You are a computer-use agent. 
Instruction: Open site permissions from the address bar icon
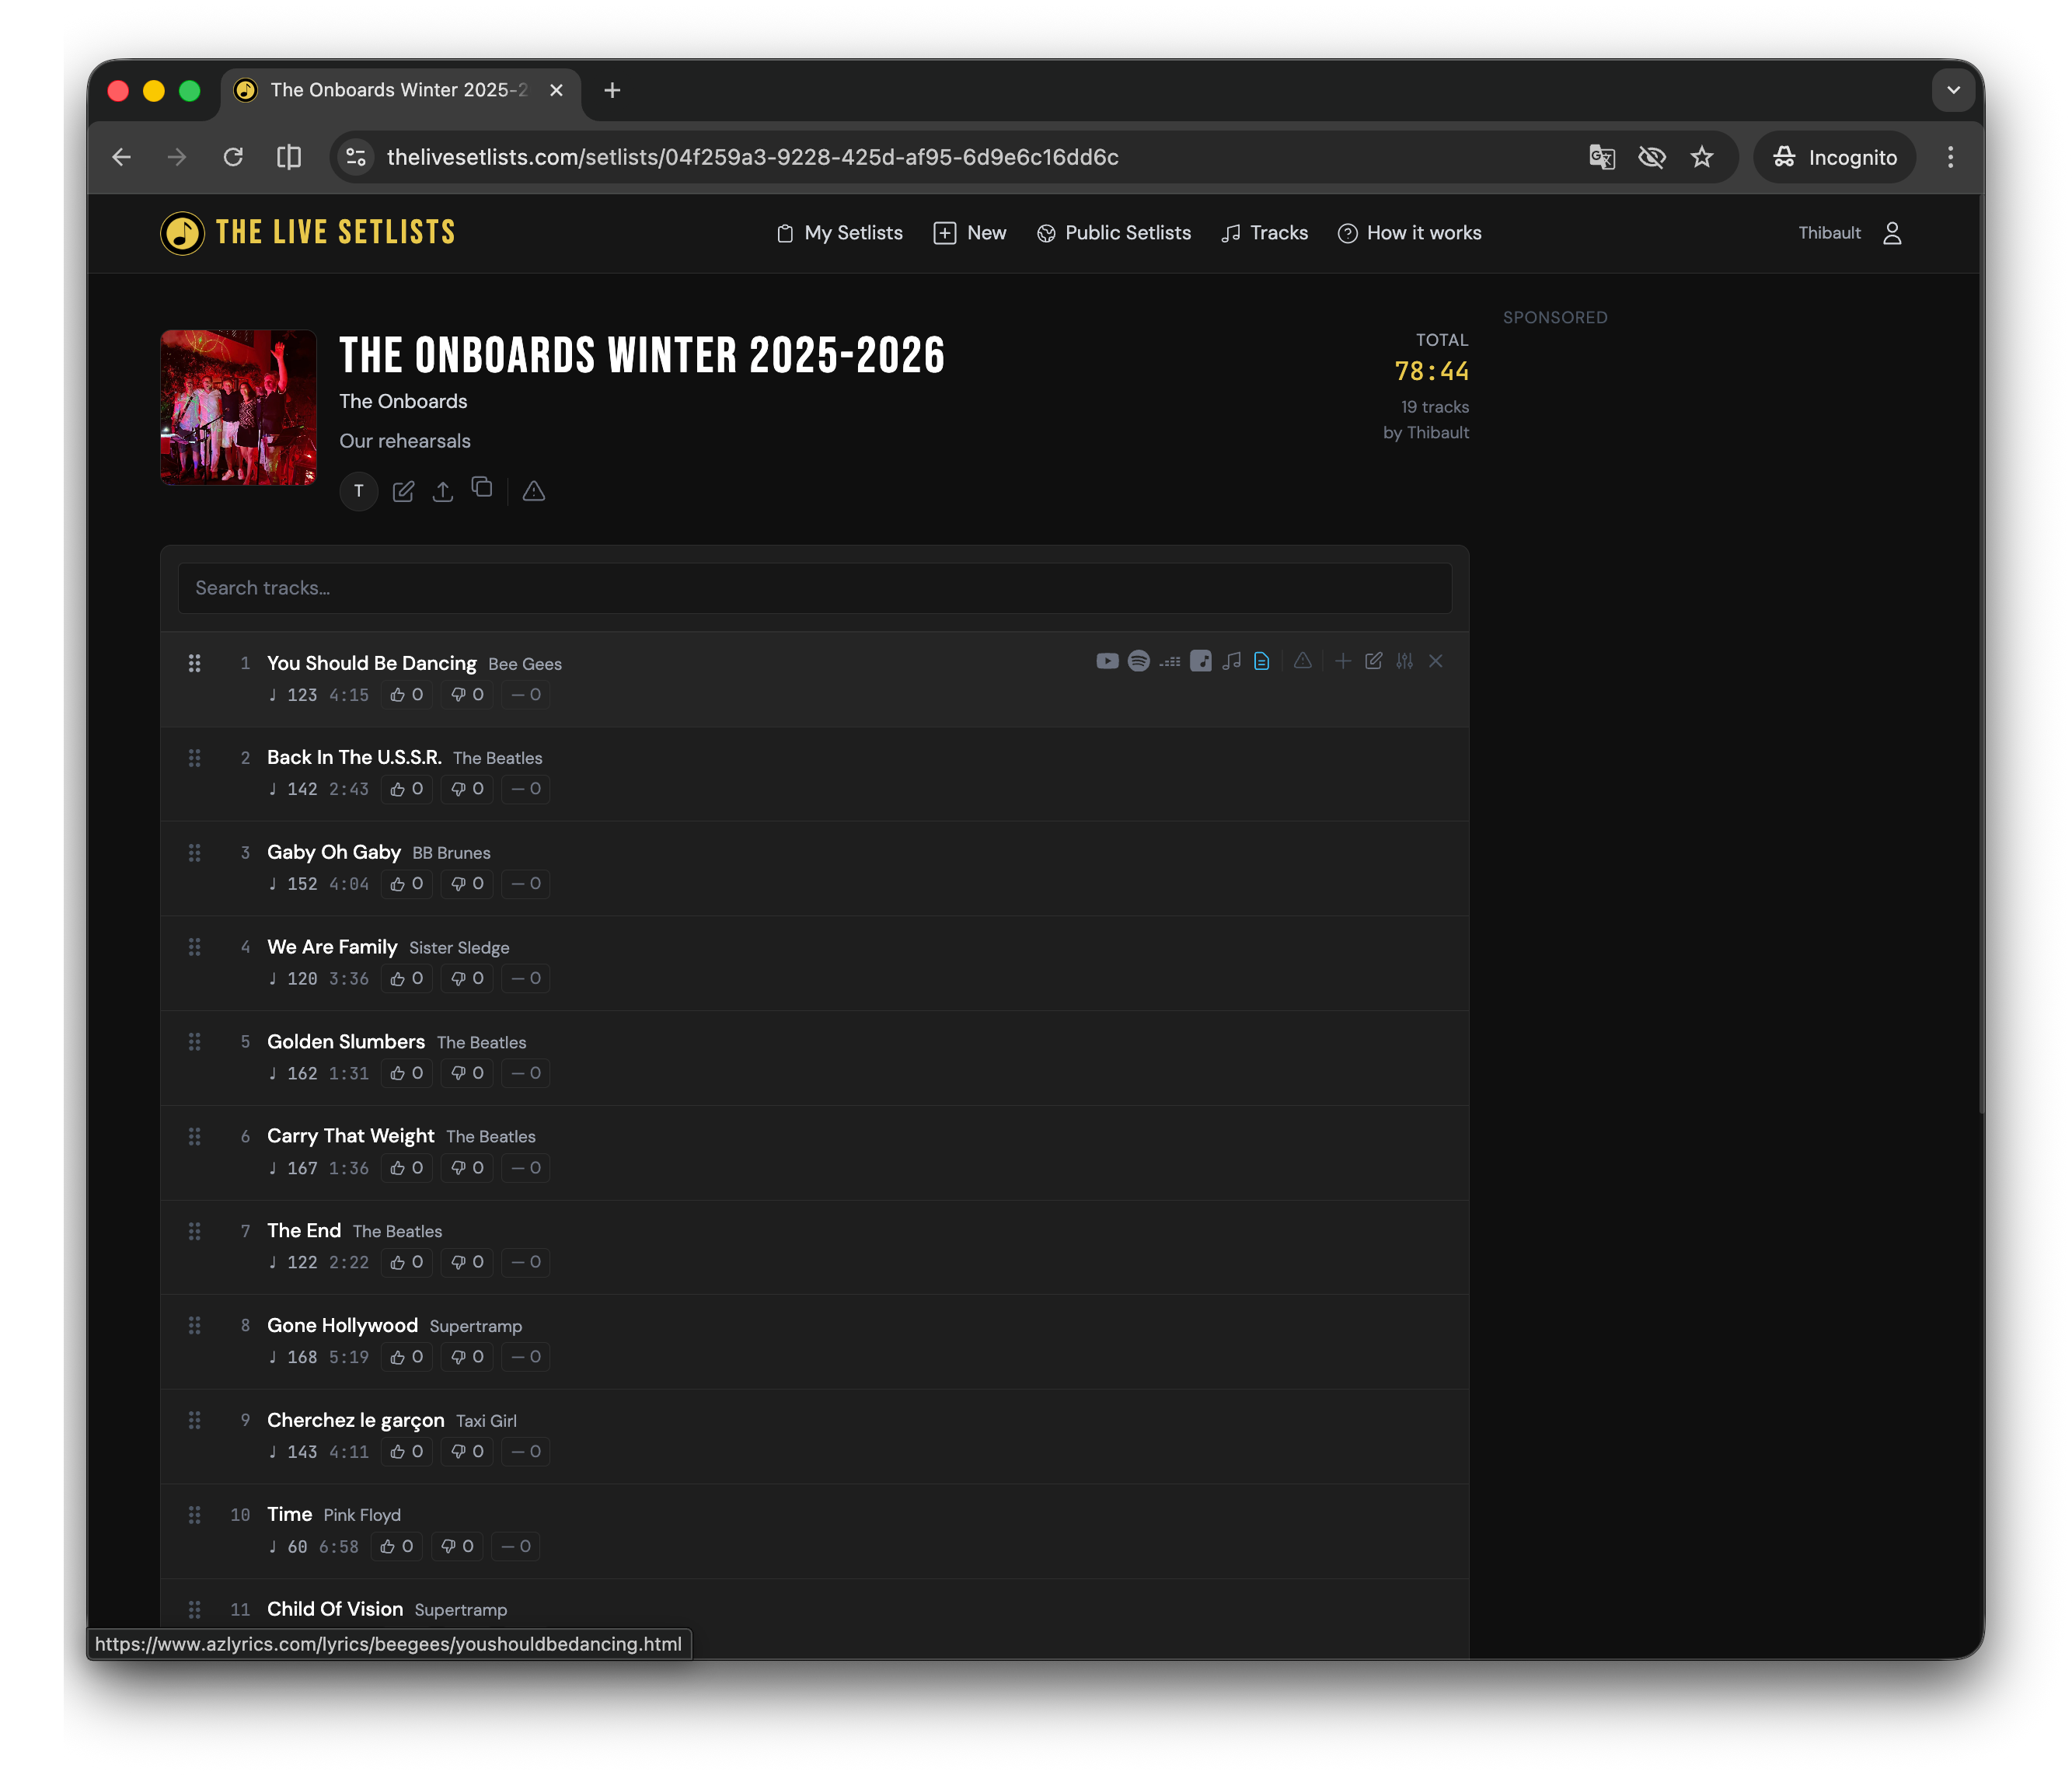point(355,157)
